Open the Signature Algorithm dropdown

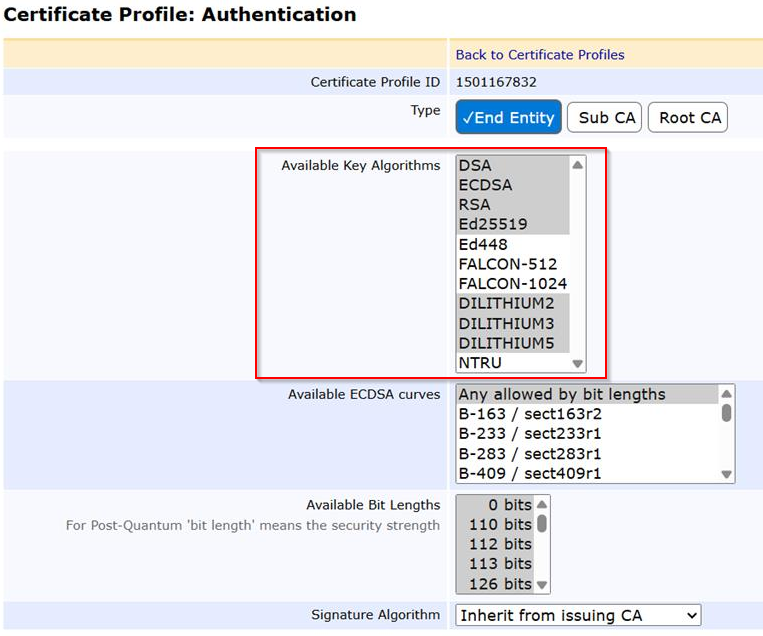pyautogui.click(x=578, y=615)
